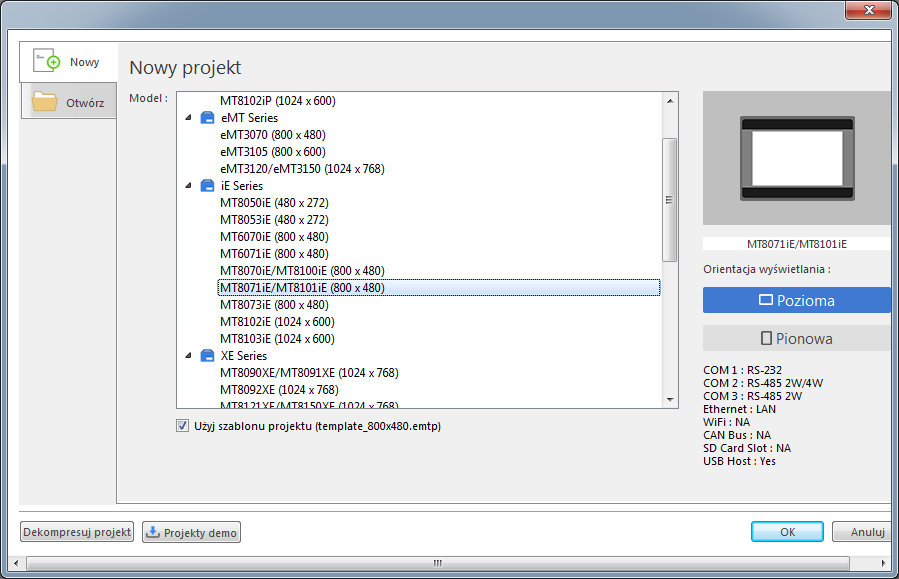Viewport: 899px width, 579px height.
Task: Click the XE Series folder icon
Action: point(207,356)
